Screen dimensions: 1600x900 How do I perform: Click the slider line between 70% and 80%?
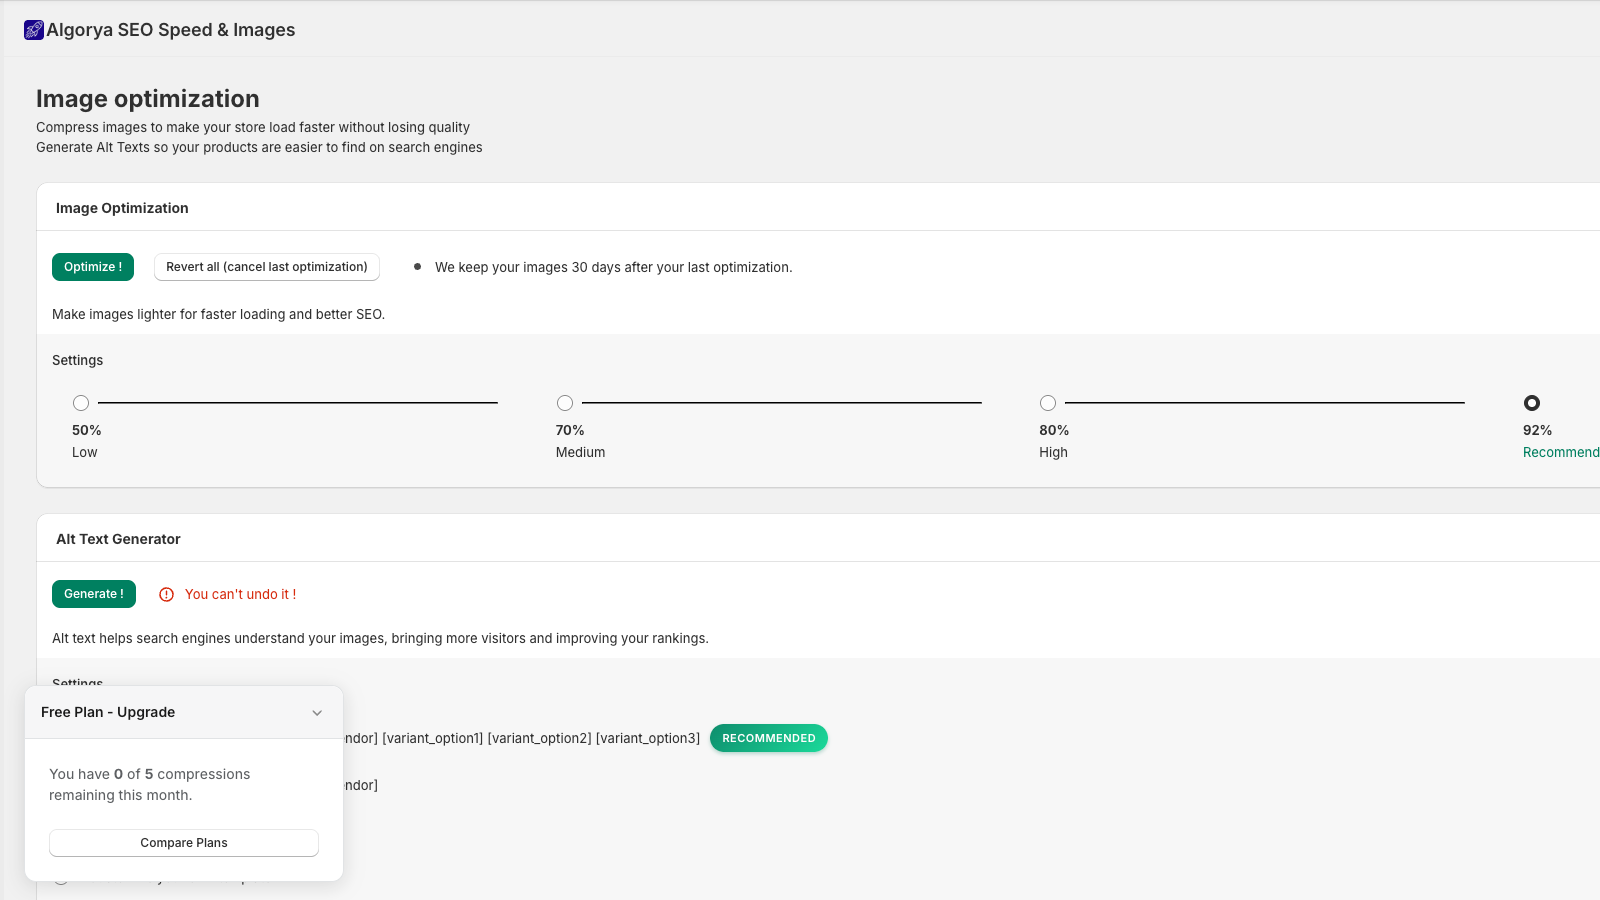point(782,403)
